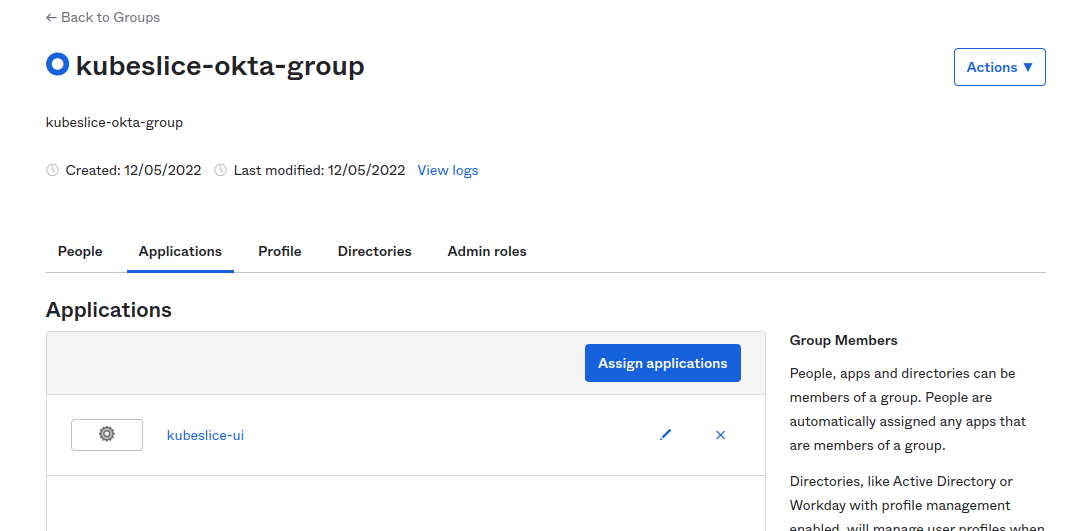Go back to Groups
The image size is (1066, 531).
(103, 18)
